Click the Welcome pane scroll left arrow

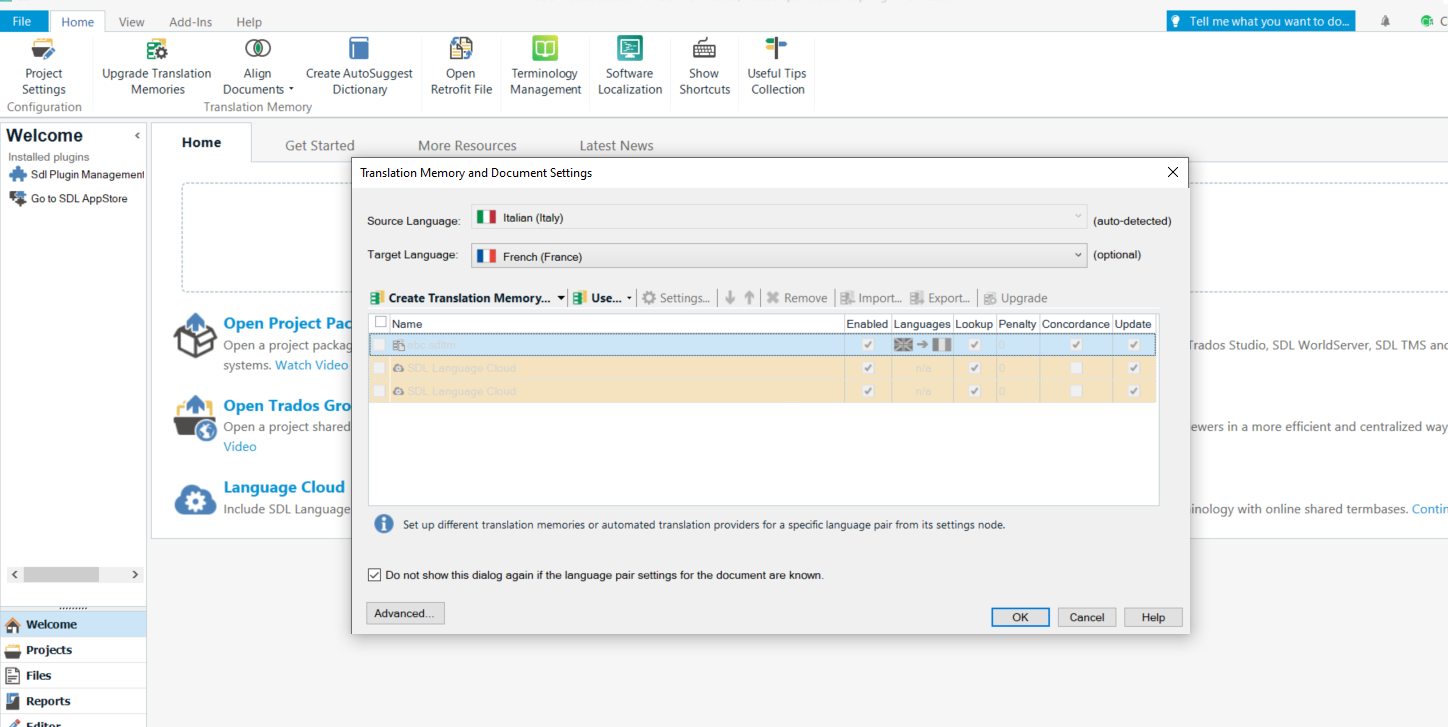coord(14,575)
